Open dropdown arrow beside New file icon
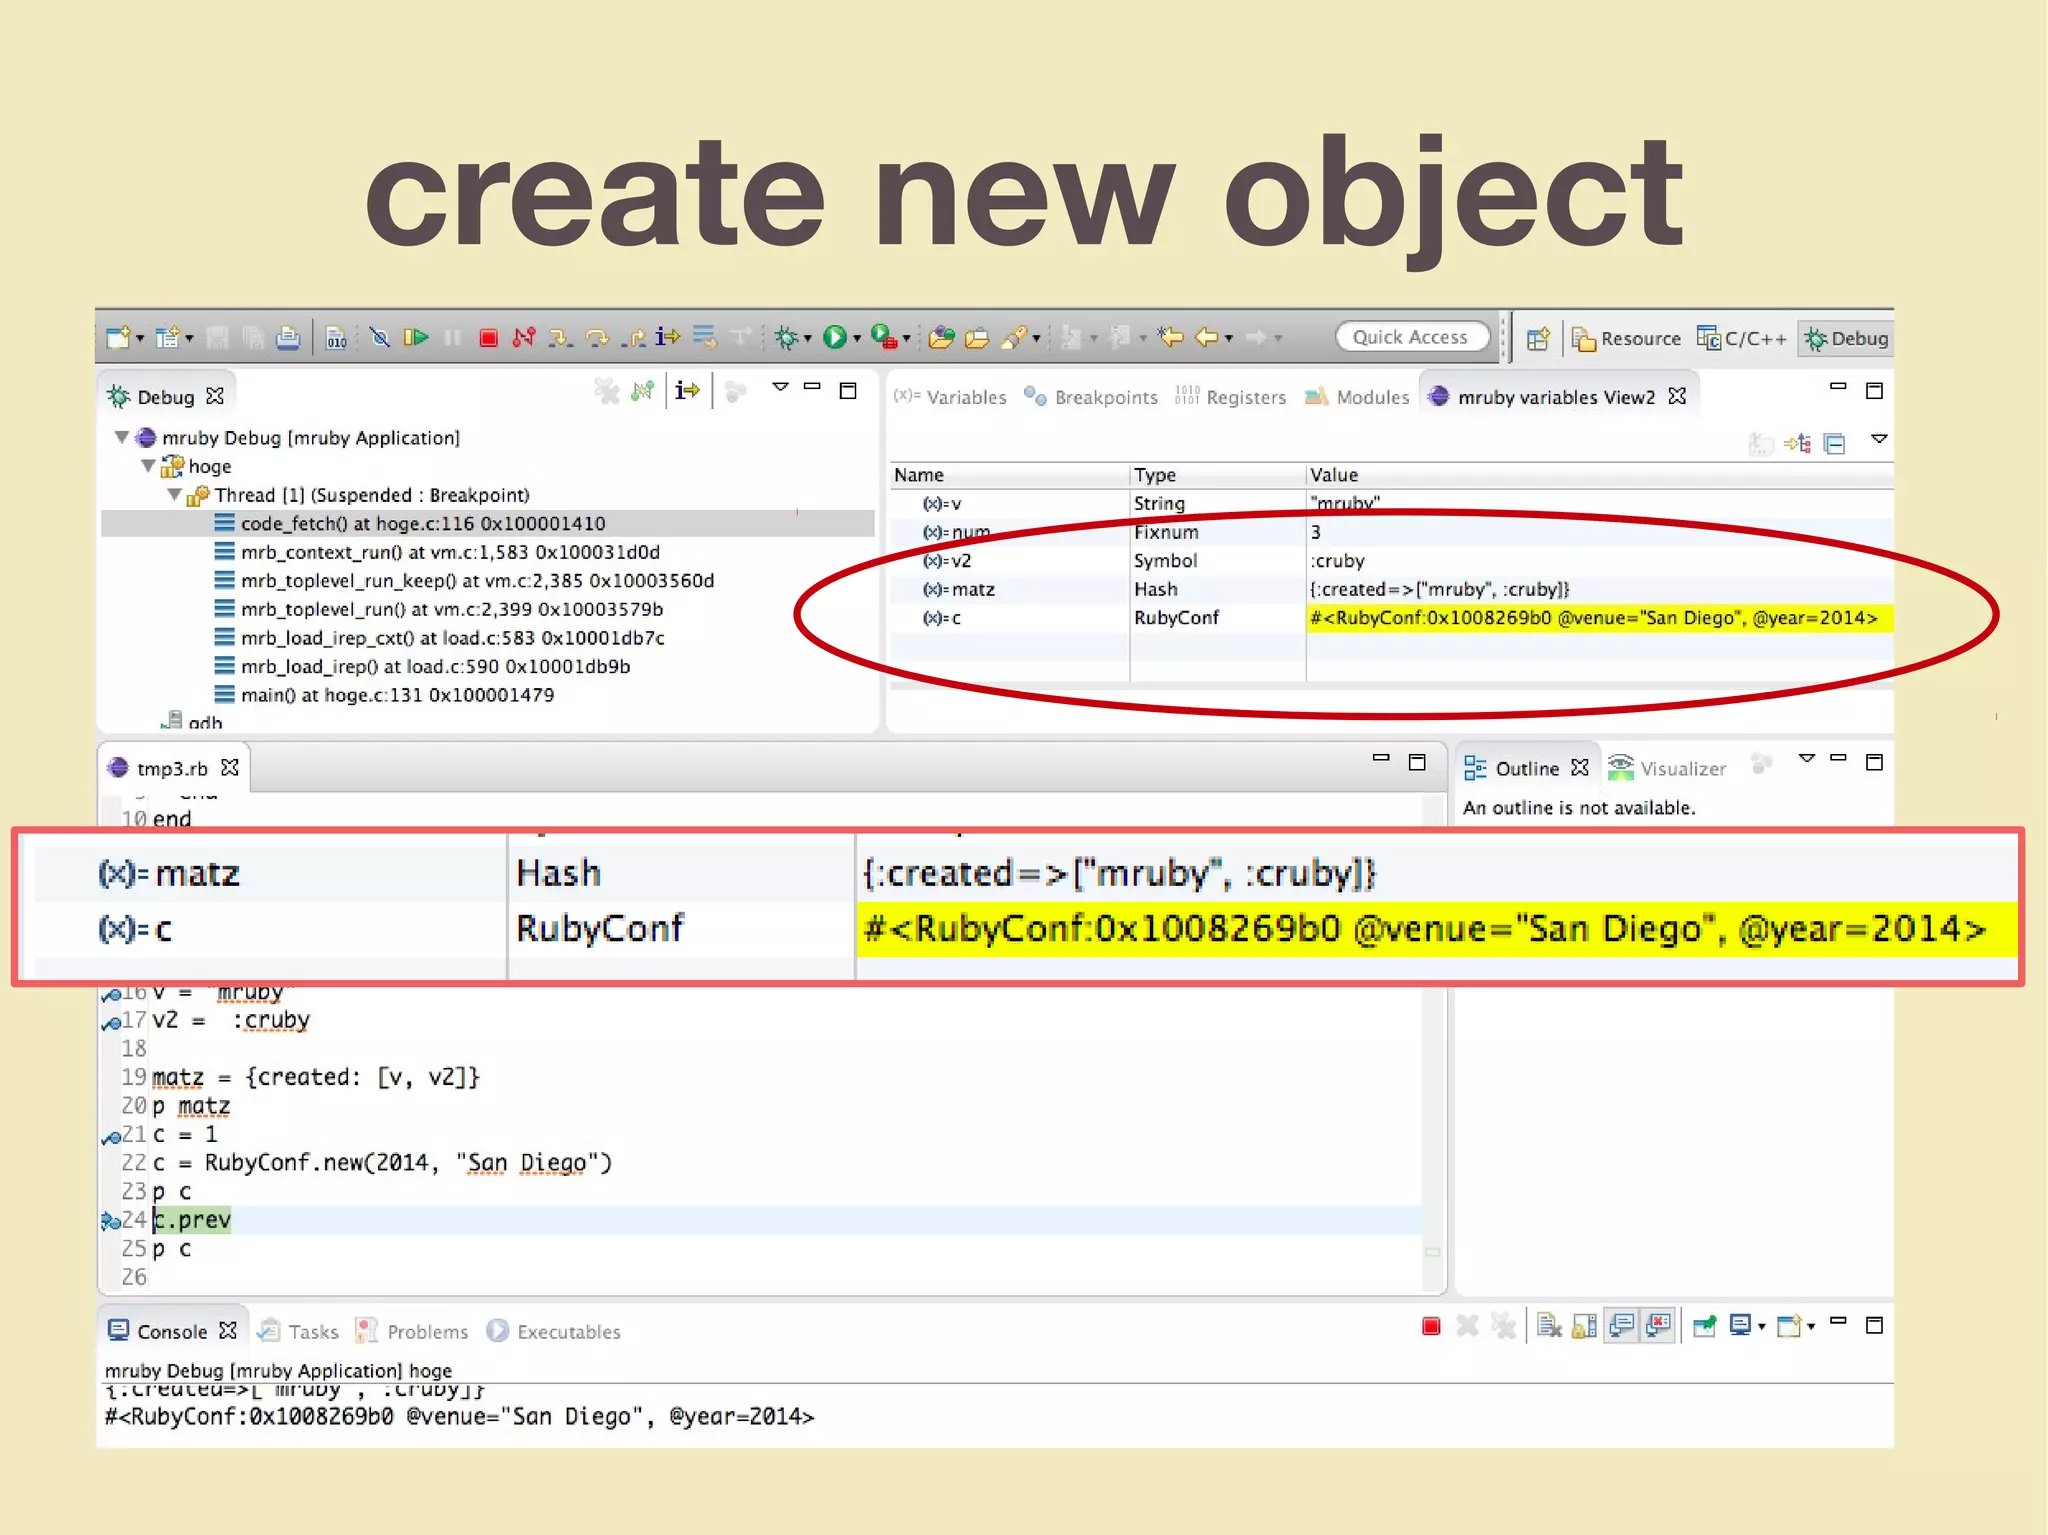Screen dimensions: 2048x1535 tap(140, 339)
